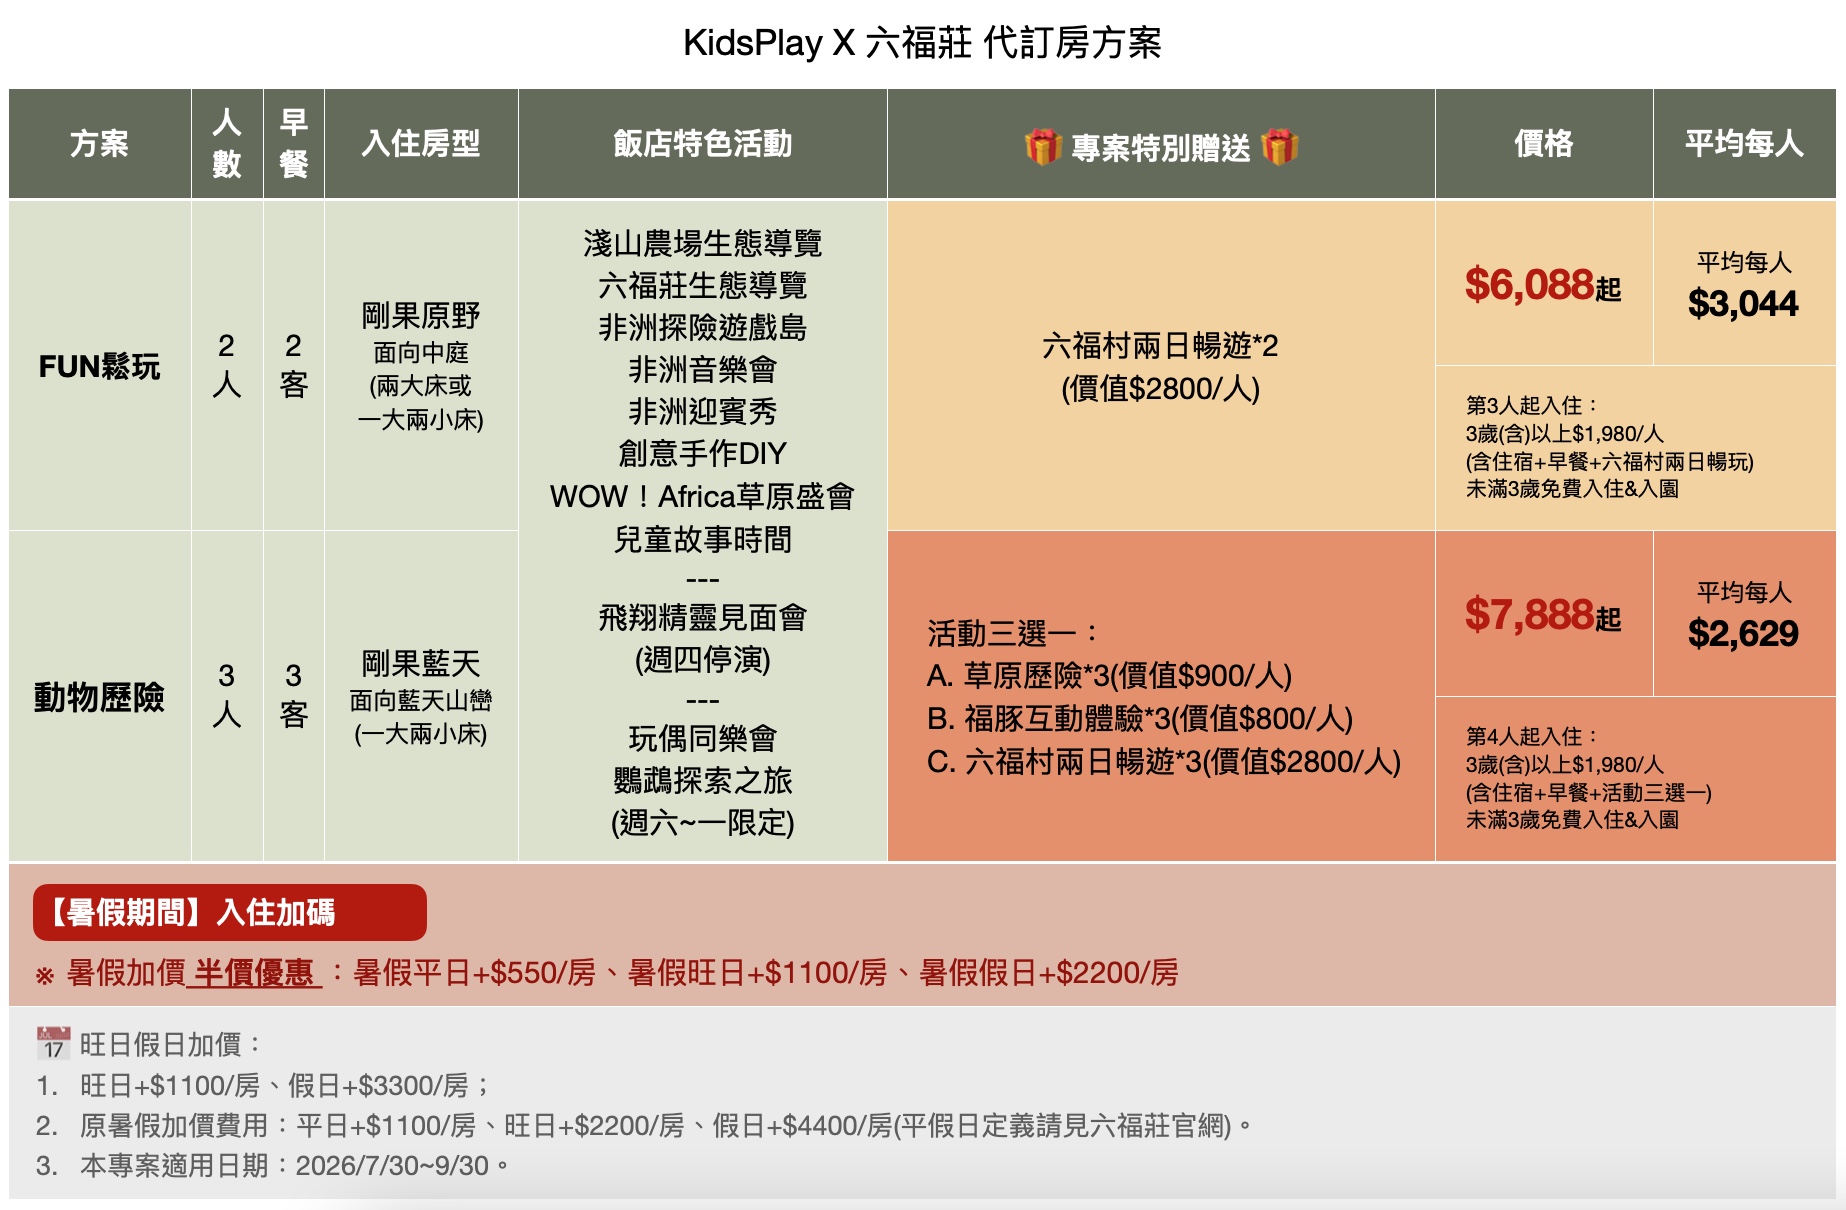The height and width of the screenshot is (1210, 1846).
Task: Click the 早餐 column header
Action: click(293, 143)
